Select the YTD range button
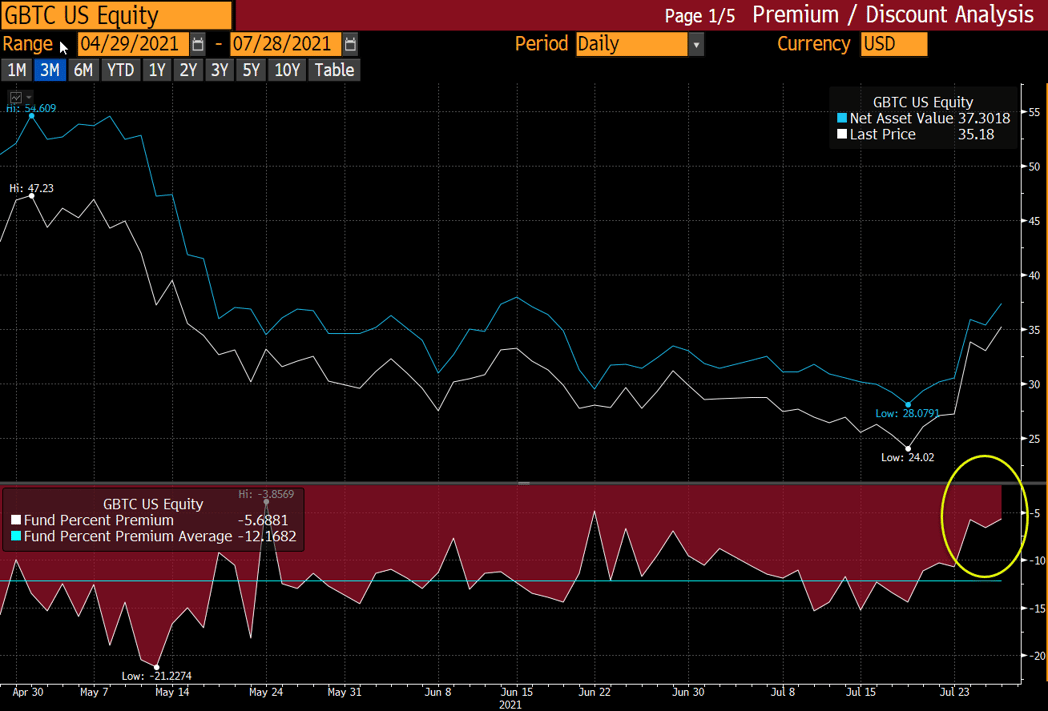 [x=121, y=70]
